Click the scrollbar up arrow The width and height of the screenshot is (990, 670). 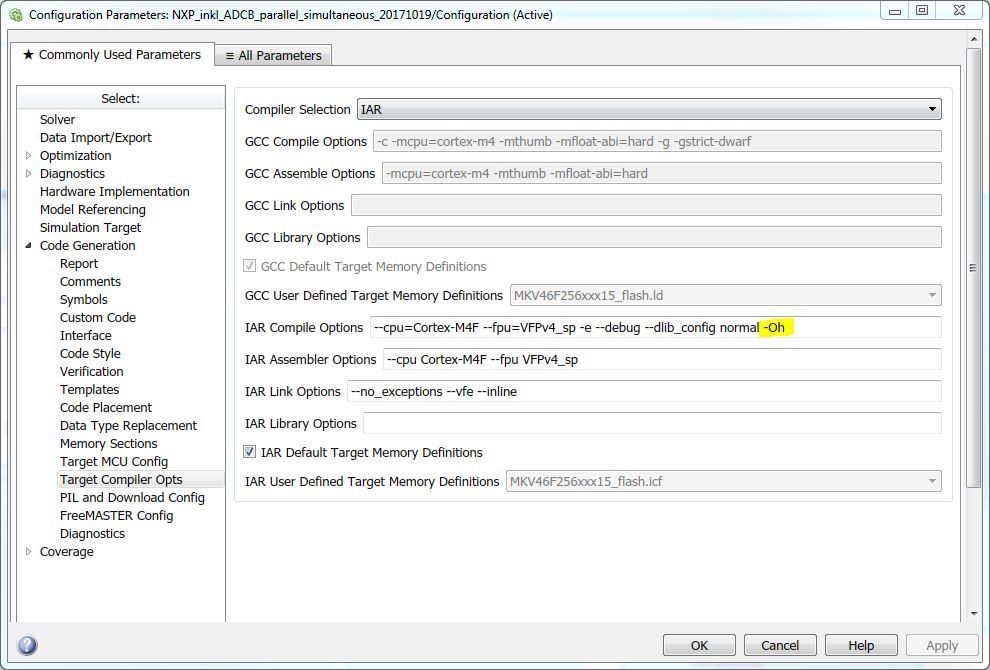pyautogui.click(x=973, y=39)
